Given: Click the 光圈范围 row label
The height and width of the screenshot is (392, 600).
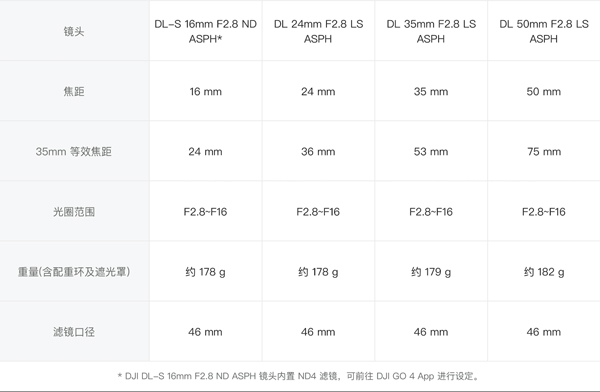Looking at the screenshot, I should tap(74, 212).
